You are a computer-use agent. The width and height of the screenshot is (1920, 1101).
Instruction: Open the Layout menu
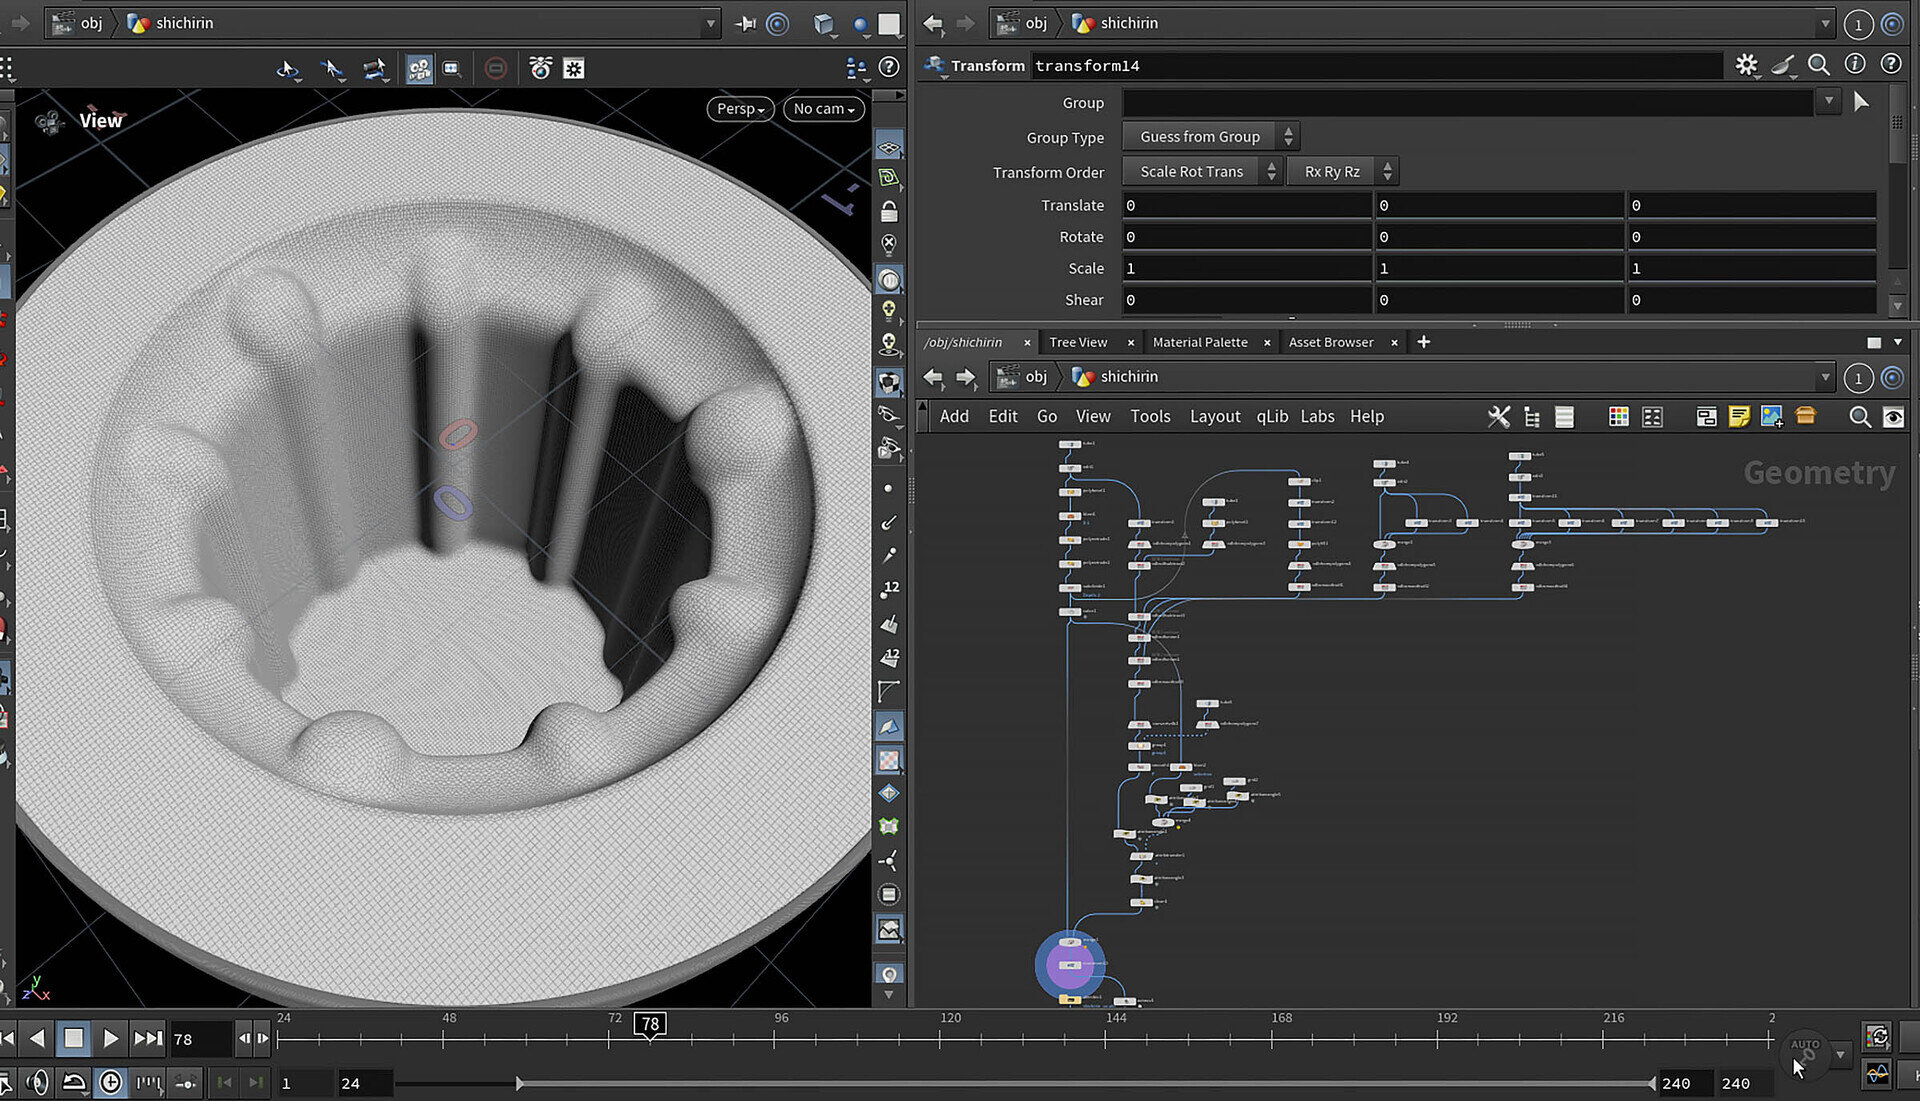click(1214, 417)
